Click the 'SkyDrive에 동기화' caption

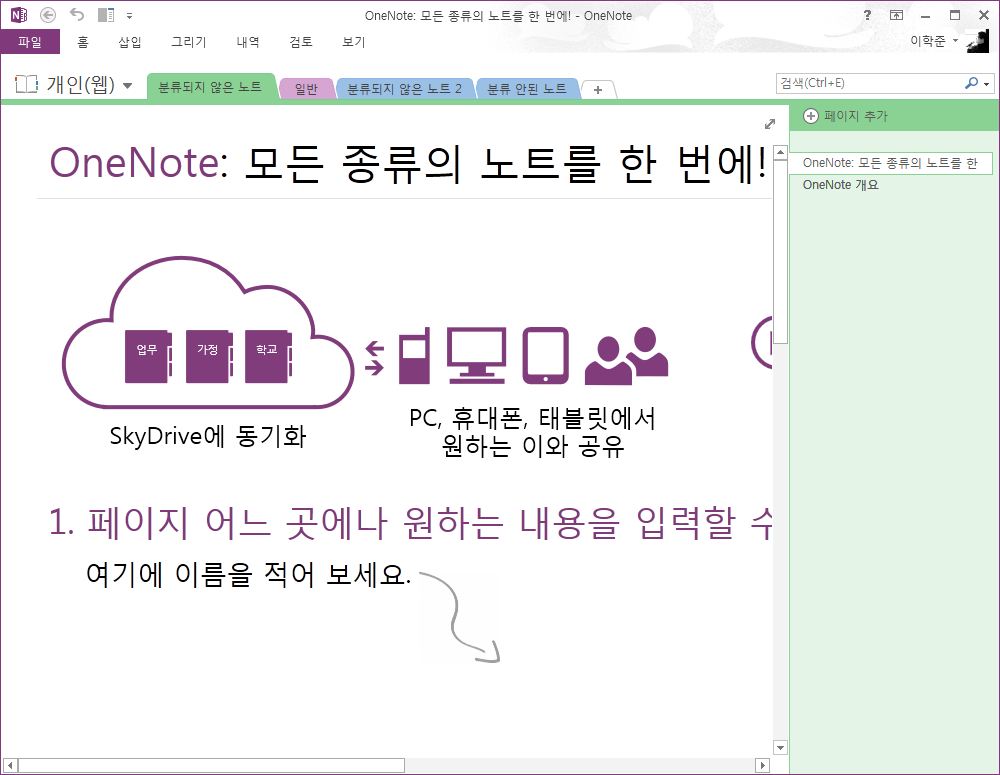pos(208,436)
